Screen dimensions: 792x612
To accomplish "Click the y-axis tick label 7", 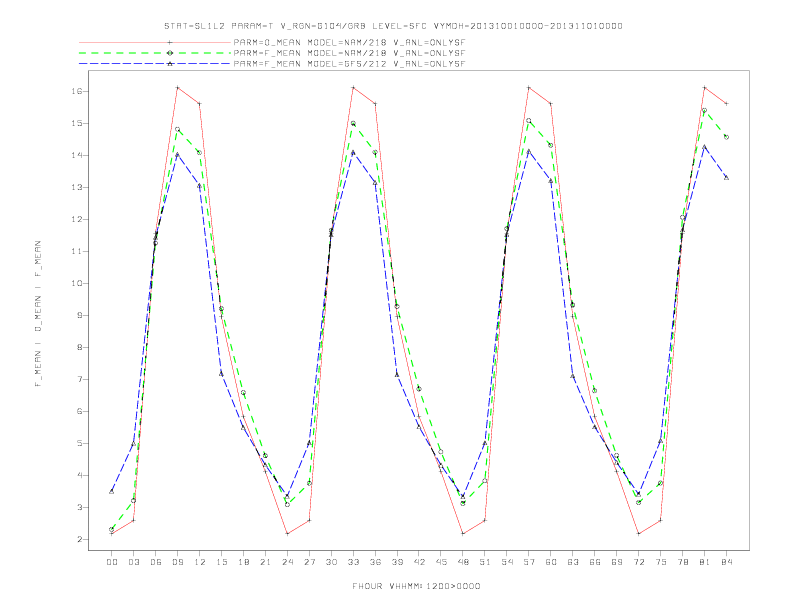I will pyautogui.click(x=80, y=379).
